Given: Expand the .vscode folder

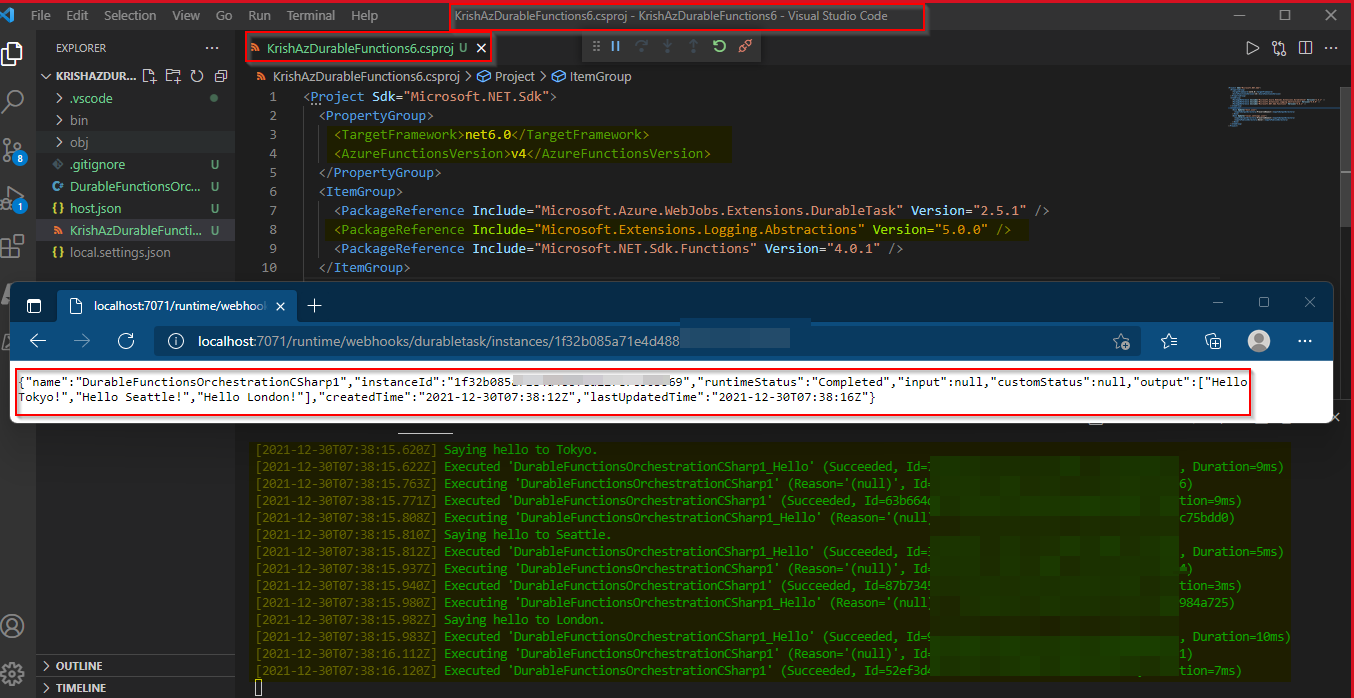Looking at the screenshot, I should pyautogui.click(x=91, y=98).
